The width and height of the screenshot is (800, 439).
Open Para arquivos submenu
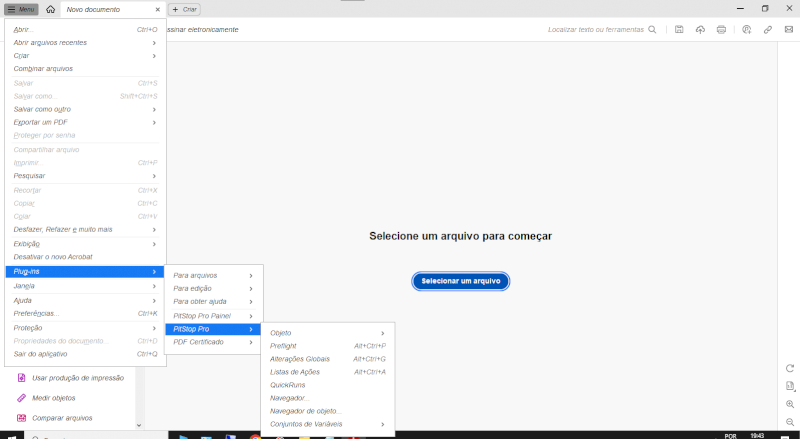click(213, 275)
